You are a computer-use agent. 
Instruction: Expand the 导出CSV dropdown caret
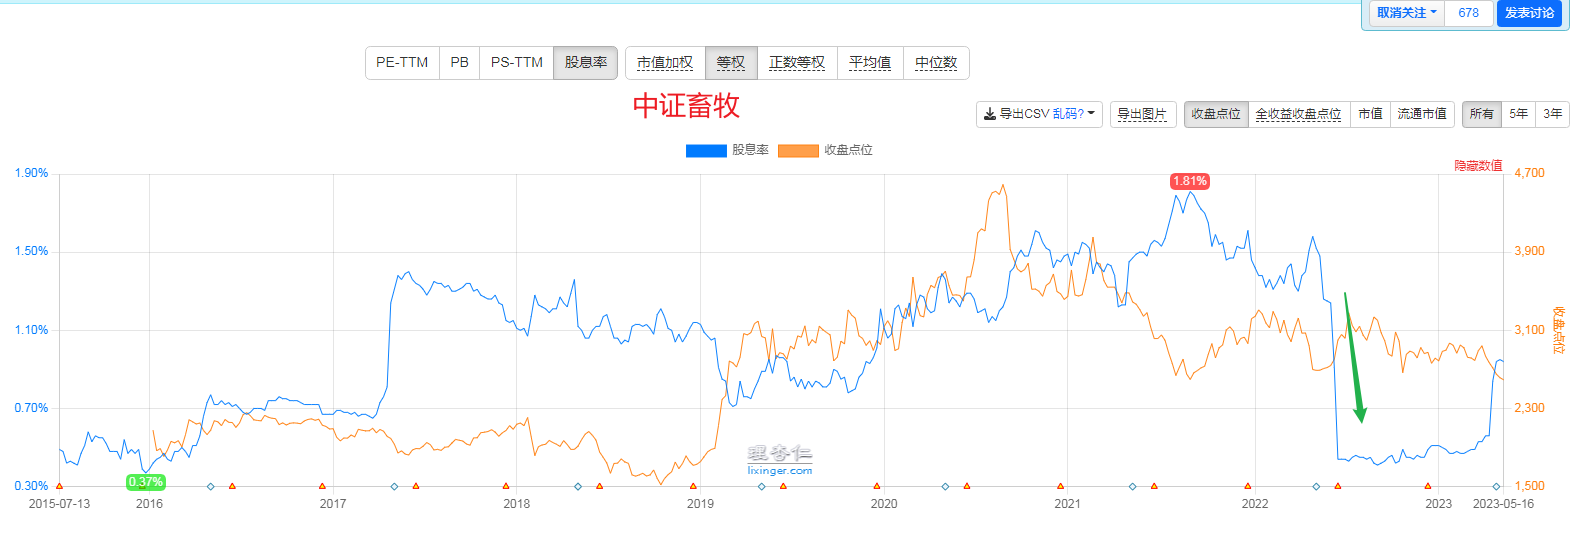(1091, 114)
